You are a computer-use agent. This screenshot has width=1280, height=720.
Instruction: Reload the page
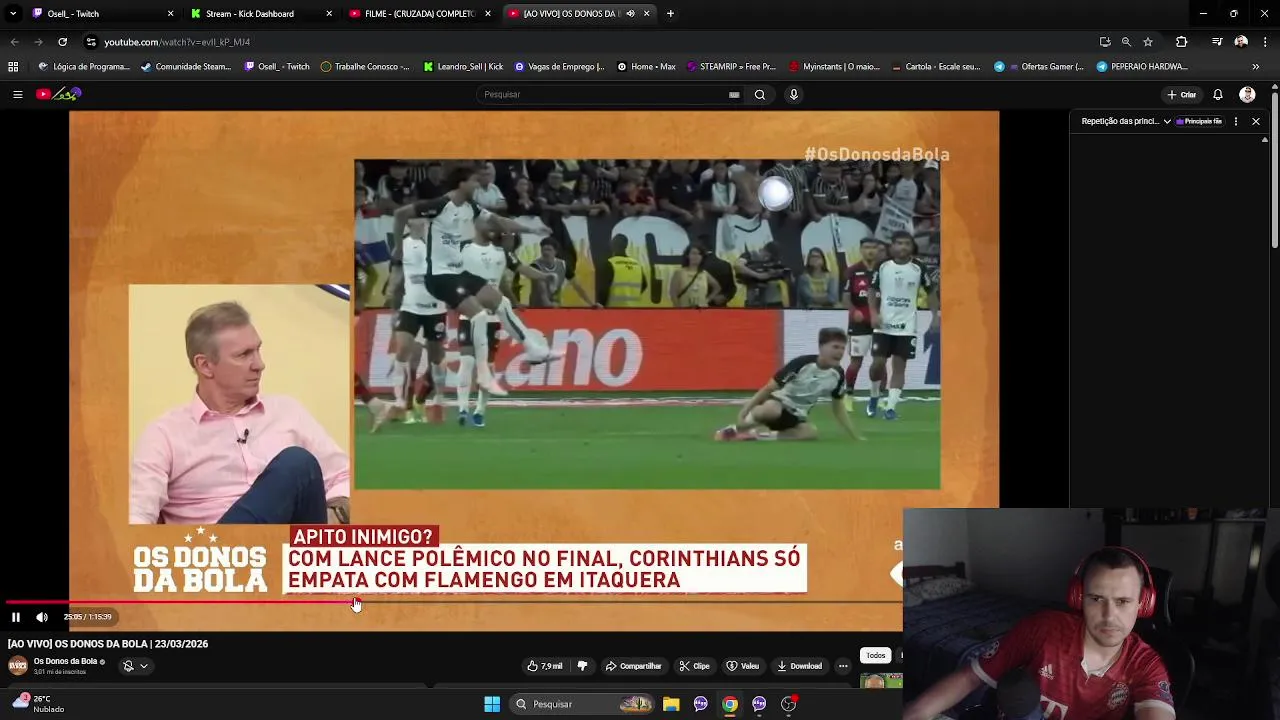62,42
